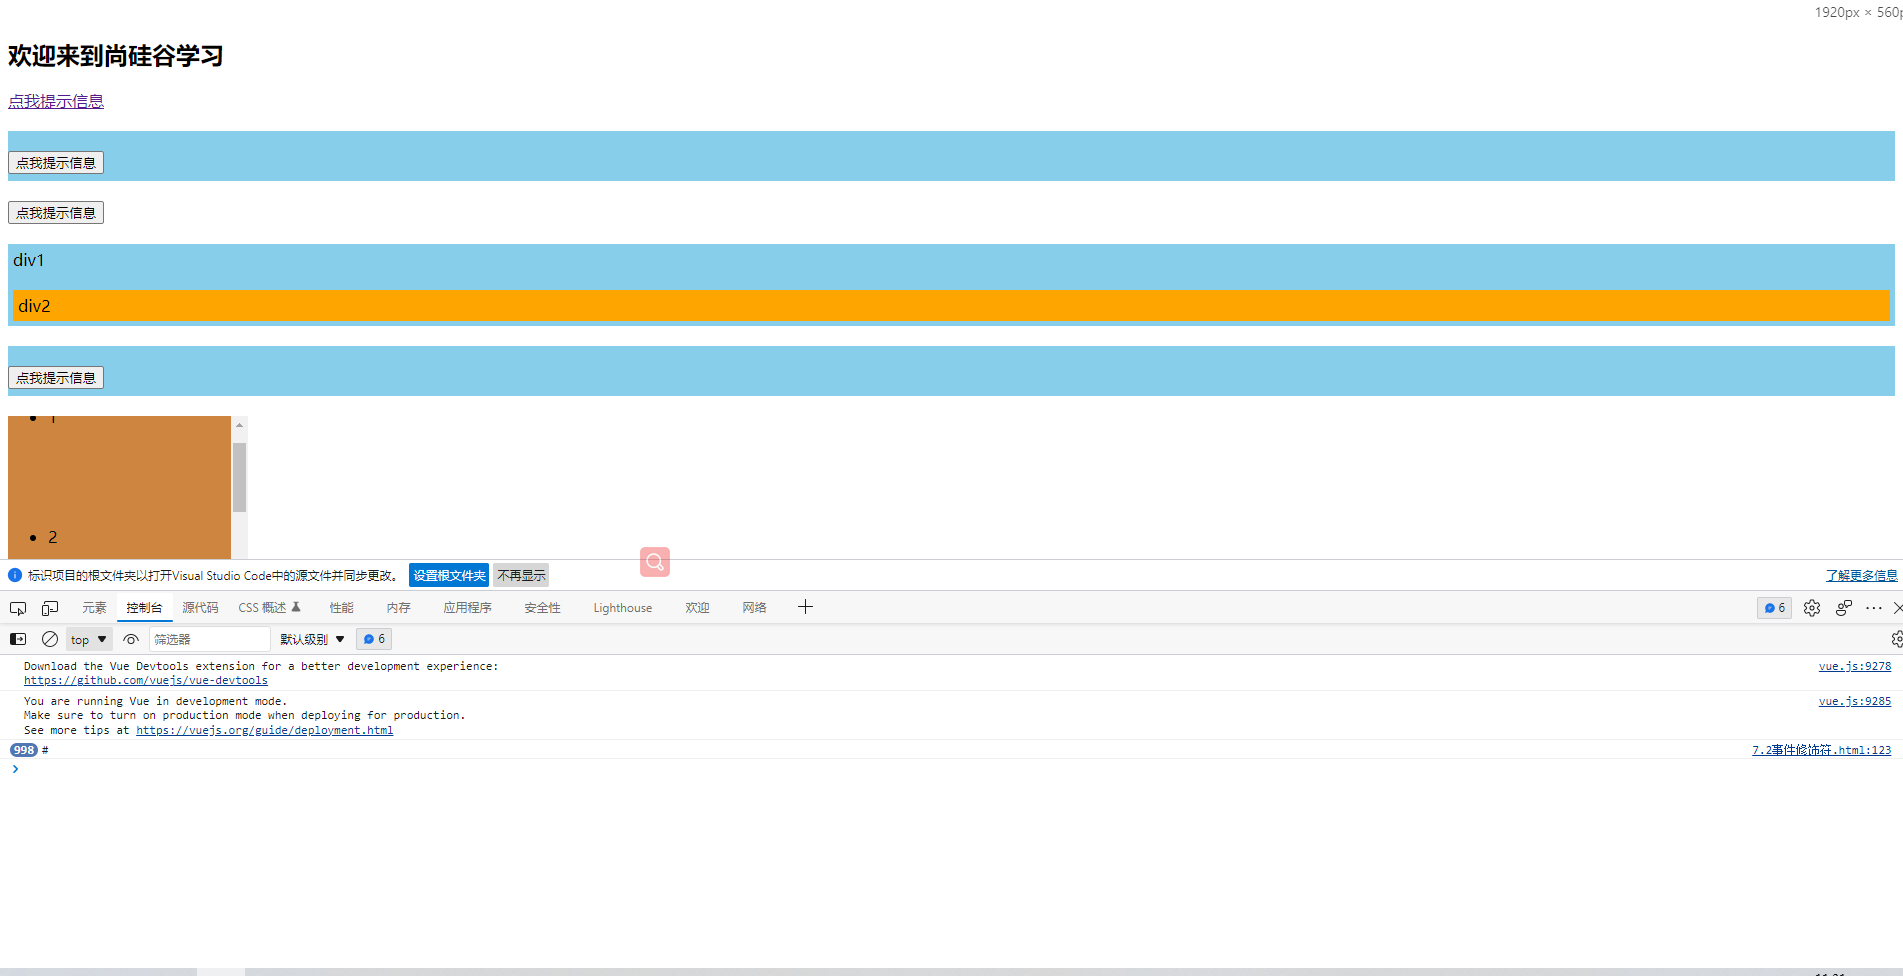The width and height of the screenshot is (1903, 976).
Task: Toggle device emulation icon in DevTools
Action: pyautogui.click(x=50, y=608)
